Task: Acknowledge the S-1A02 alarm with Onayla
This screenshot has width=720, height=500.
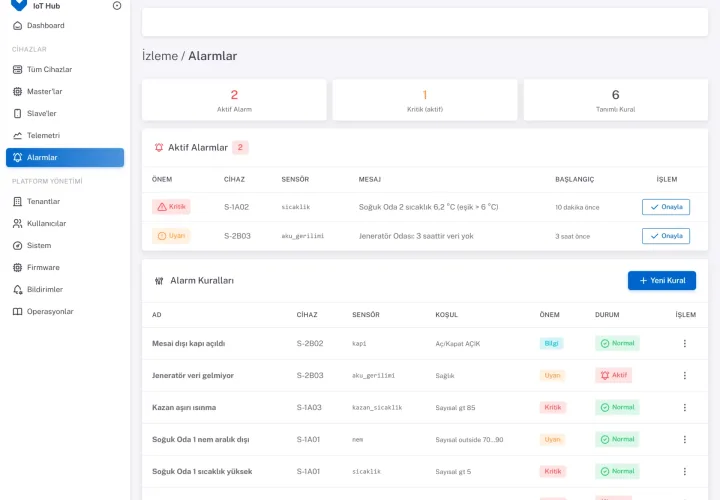Action: point(666,207)
